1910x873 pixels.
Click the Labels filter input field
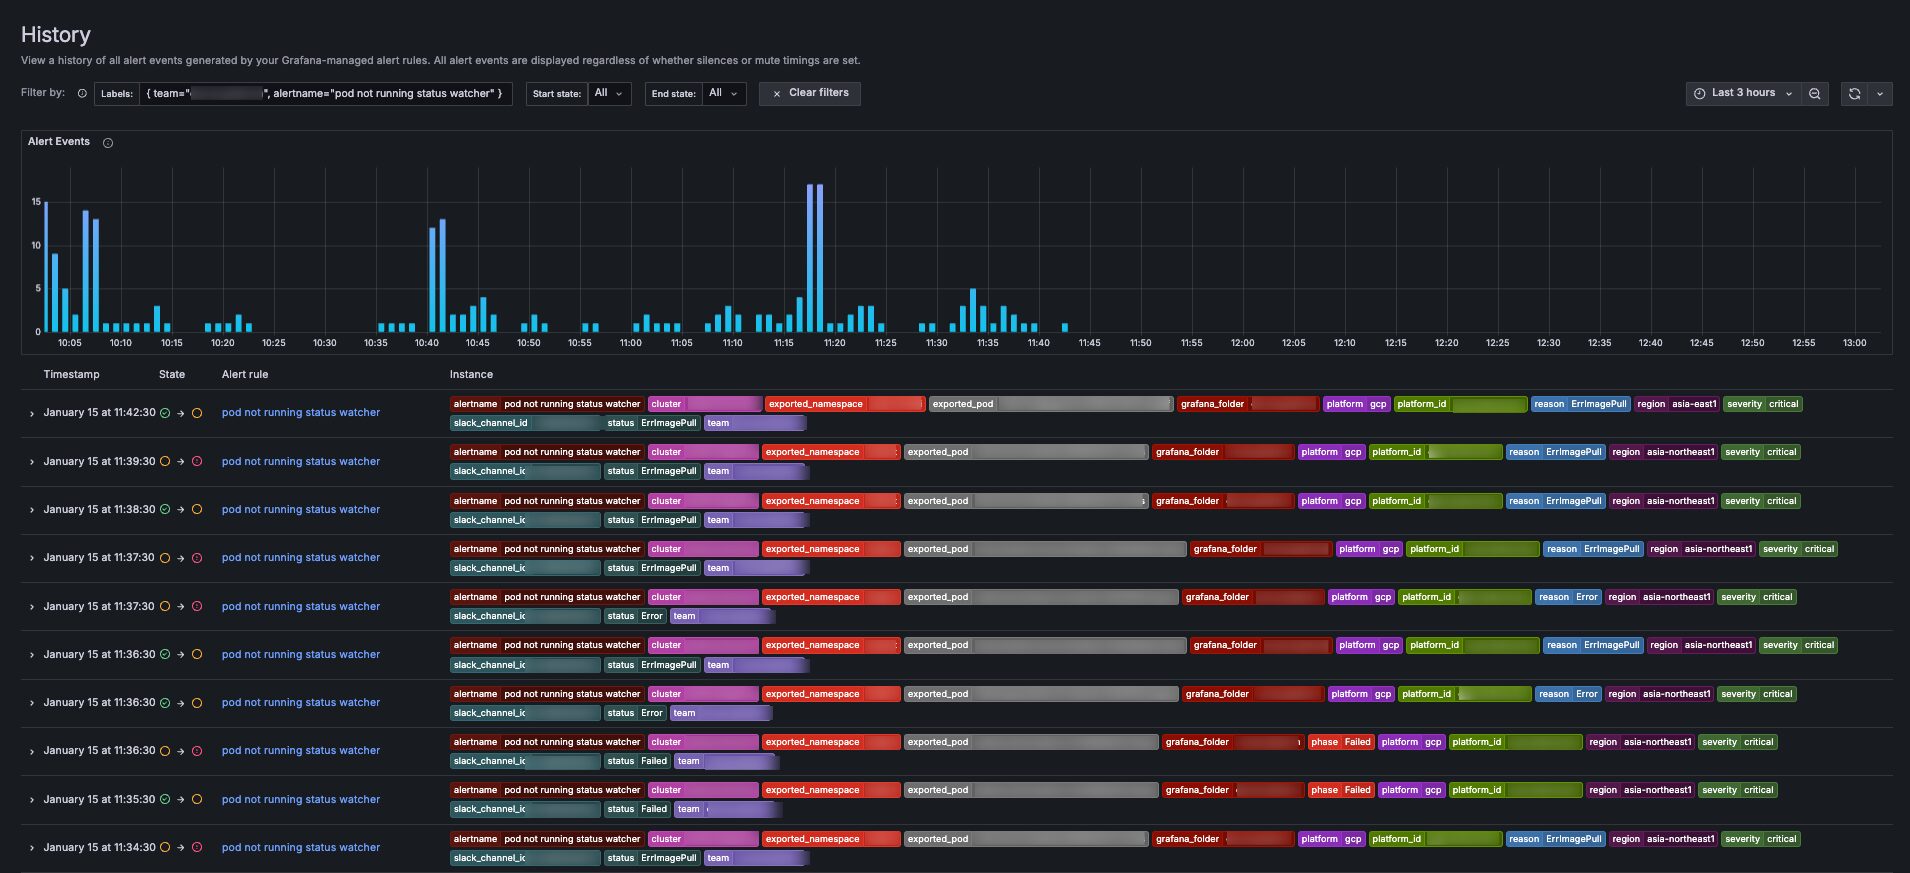point(325,93)
